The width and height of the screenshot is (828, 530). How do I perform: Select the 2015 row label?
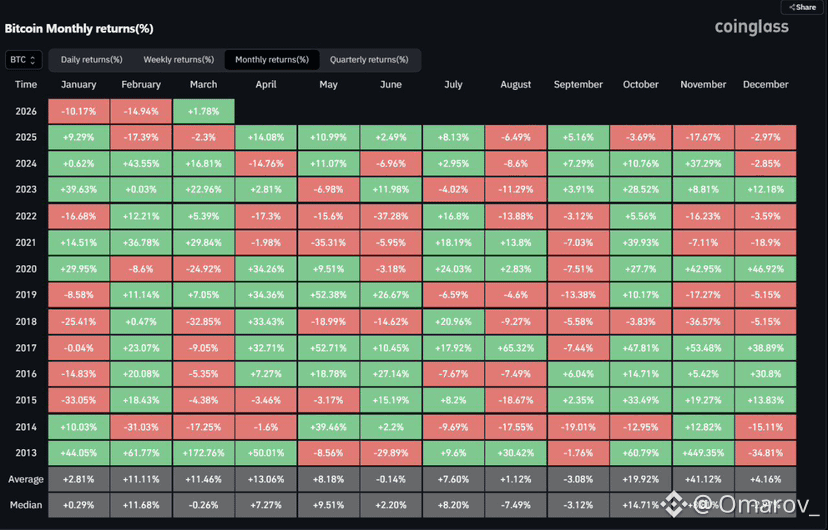click(26, 400)
